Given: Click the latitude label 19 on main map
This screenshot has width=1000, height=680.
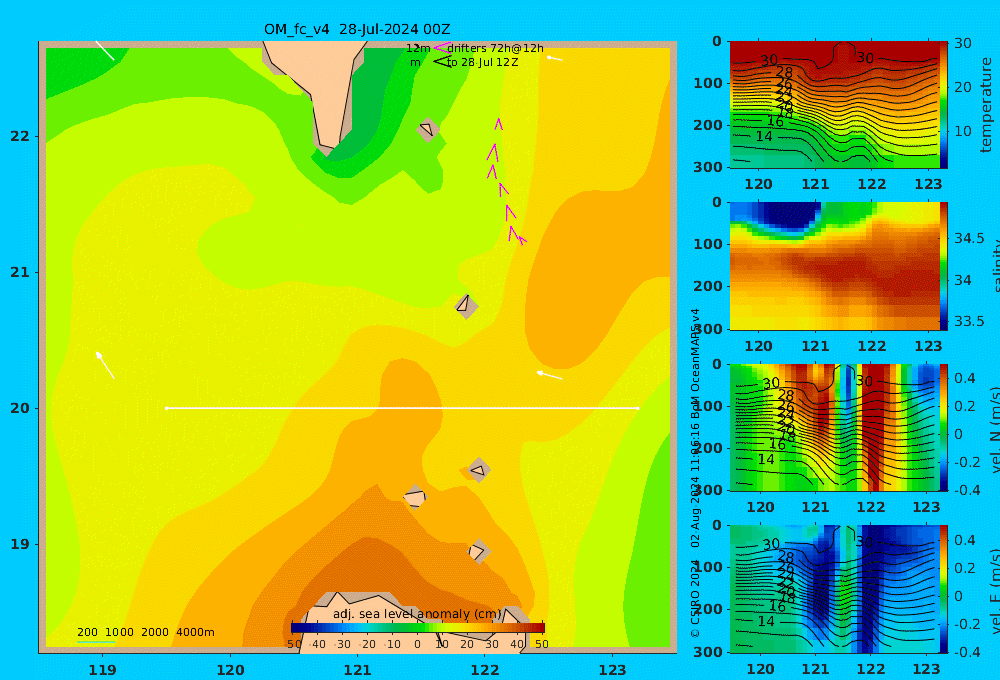Looking at the screenshot, I should [20, 544].
